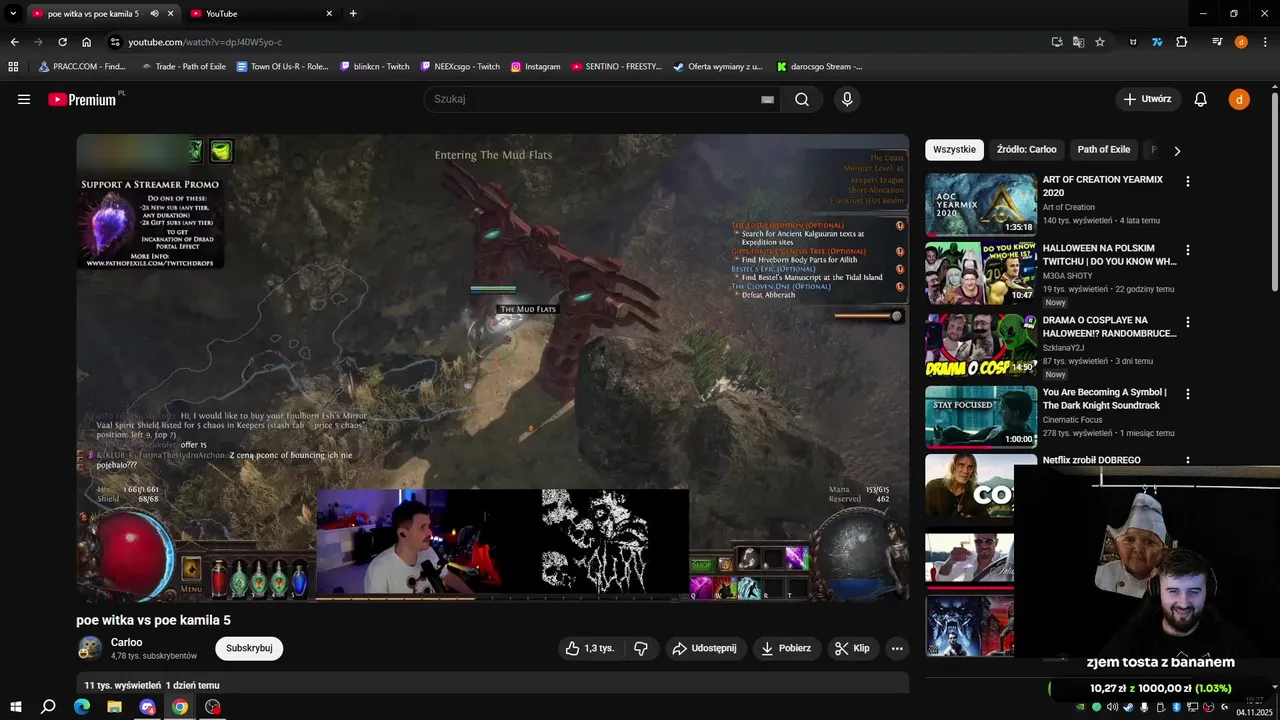Image resolution: width=1280 pixels, height=720 pixels.
Task: Open OBS Studio from the taskbar
Action: tap(212, 707)
